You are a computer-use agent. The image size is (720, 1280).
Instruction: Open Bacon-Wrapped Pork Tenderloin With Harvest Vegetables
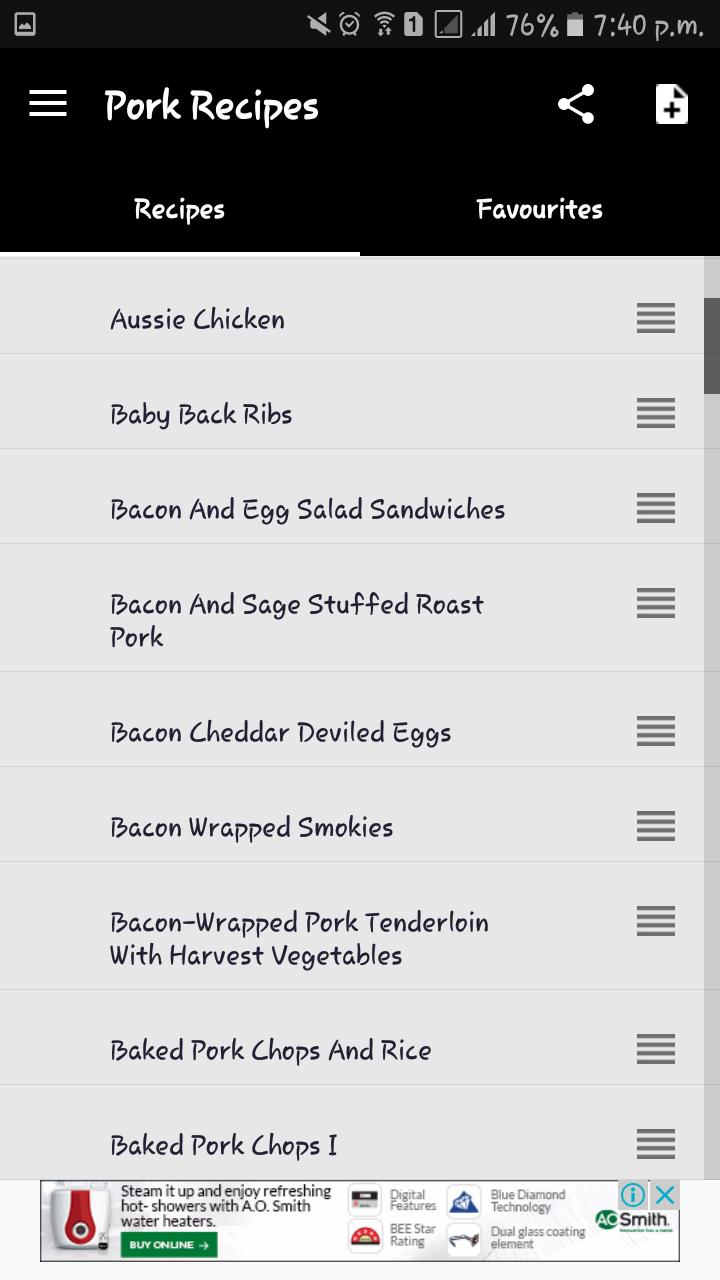pyautogui.click(x=298, y=937)
